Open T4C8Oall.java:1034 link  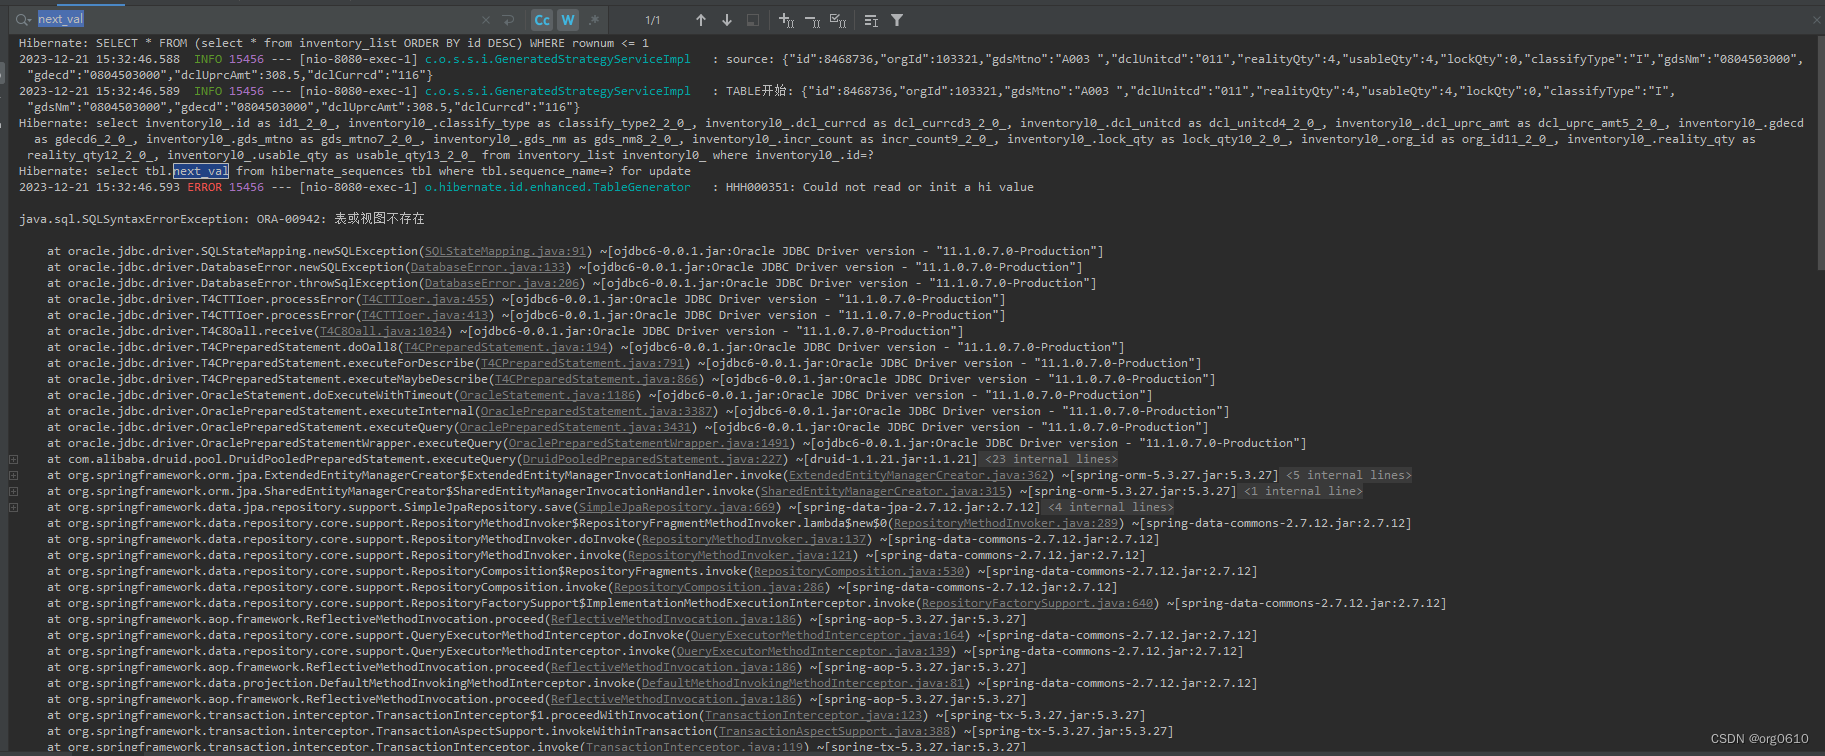click(x=383, y=332)
